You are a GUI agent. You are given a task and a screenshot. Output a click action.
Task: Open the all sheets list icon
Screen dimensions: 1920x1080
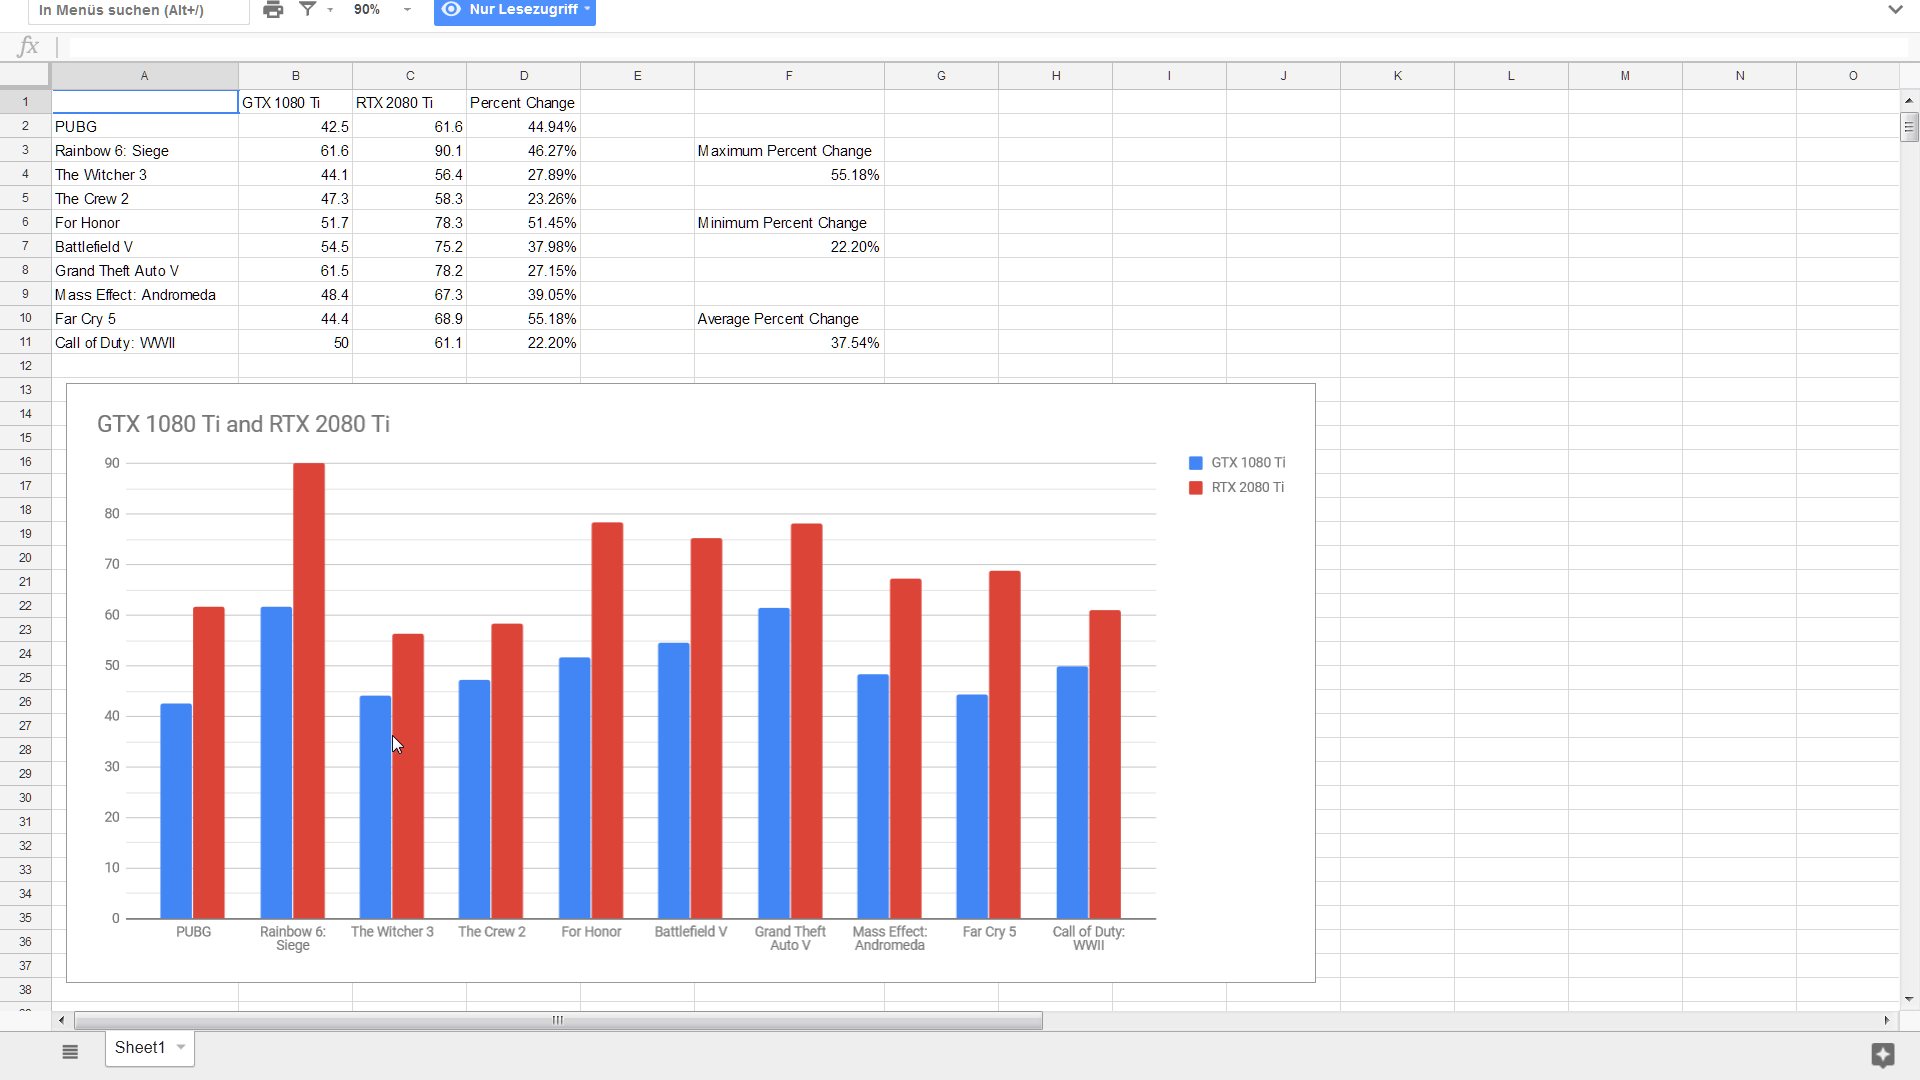(70, 1051)
